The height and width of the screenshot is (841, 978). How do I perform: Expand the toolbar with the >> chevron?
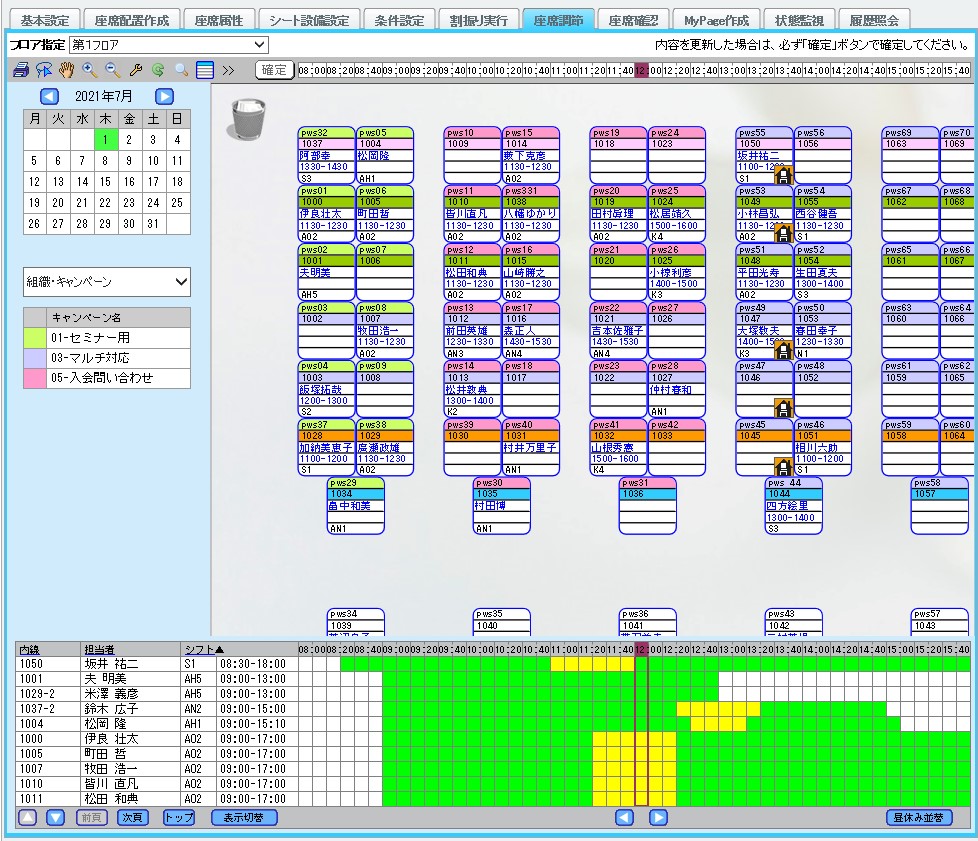(x=228, y=70)
